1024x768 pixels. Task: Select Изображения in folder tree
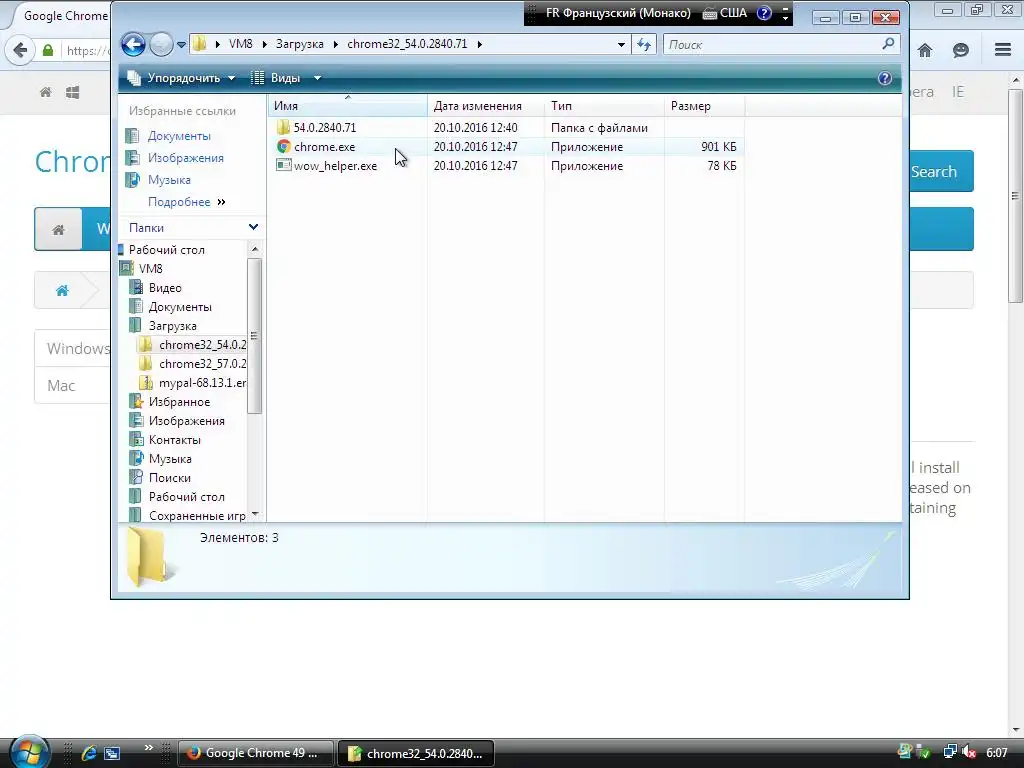[186, 421]
